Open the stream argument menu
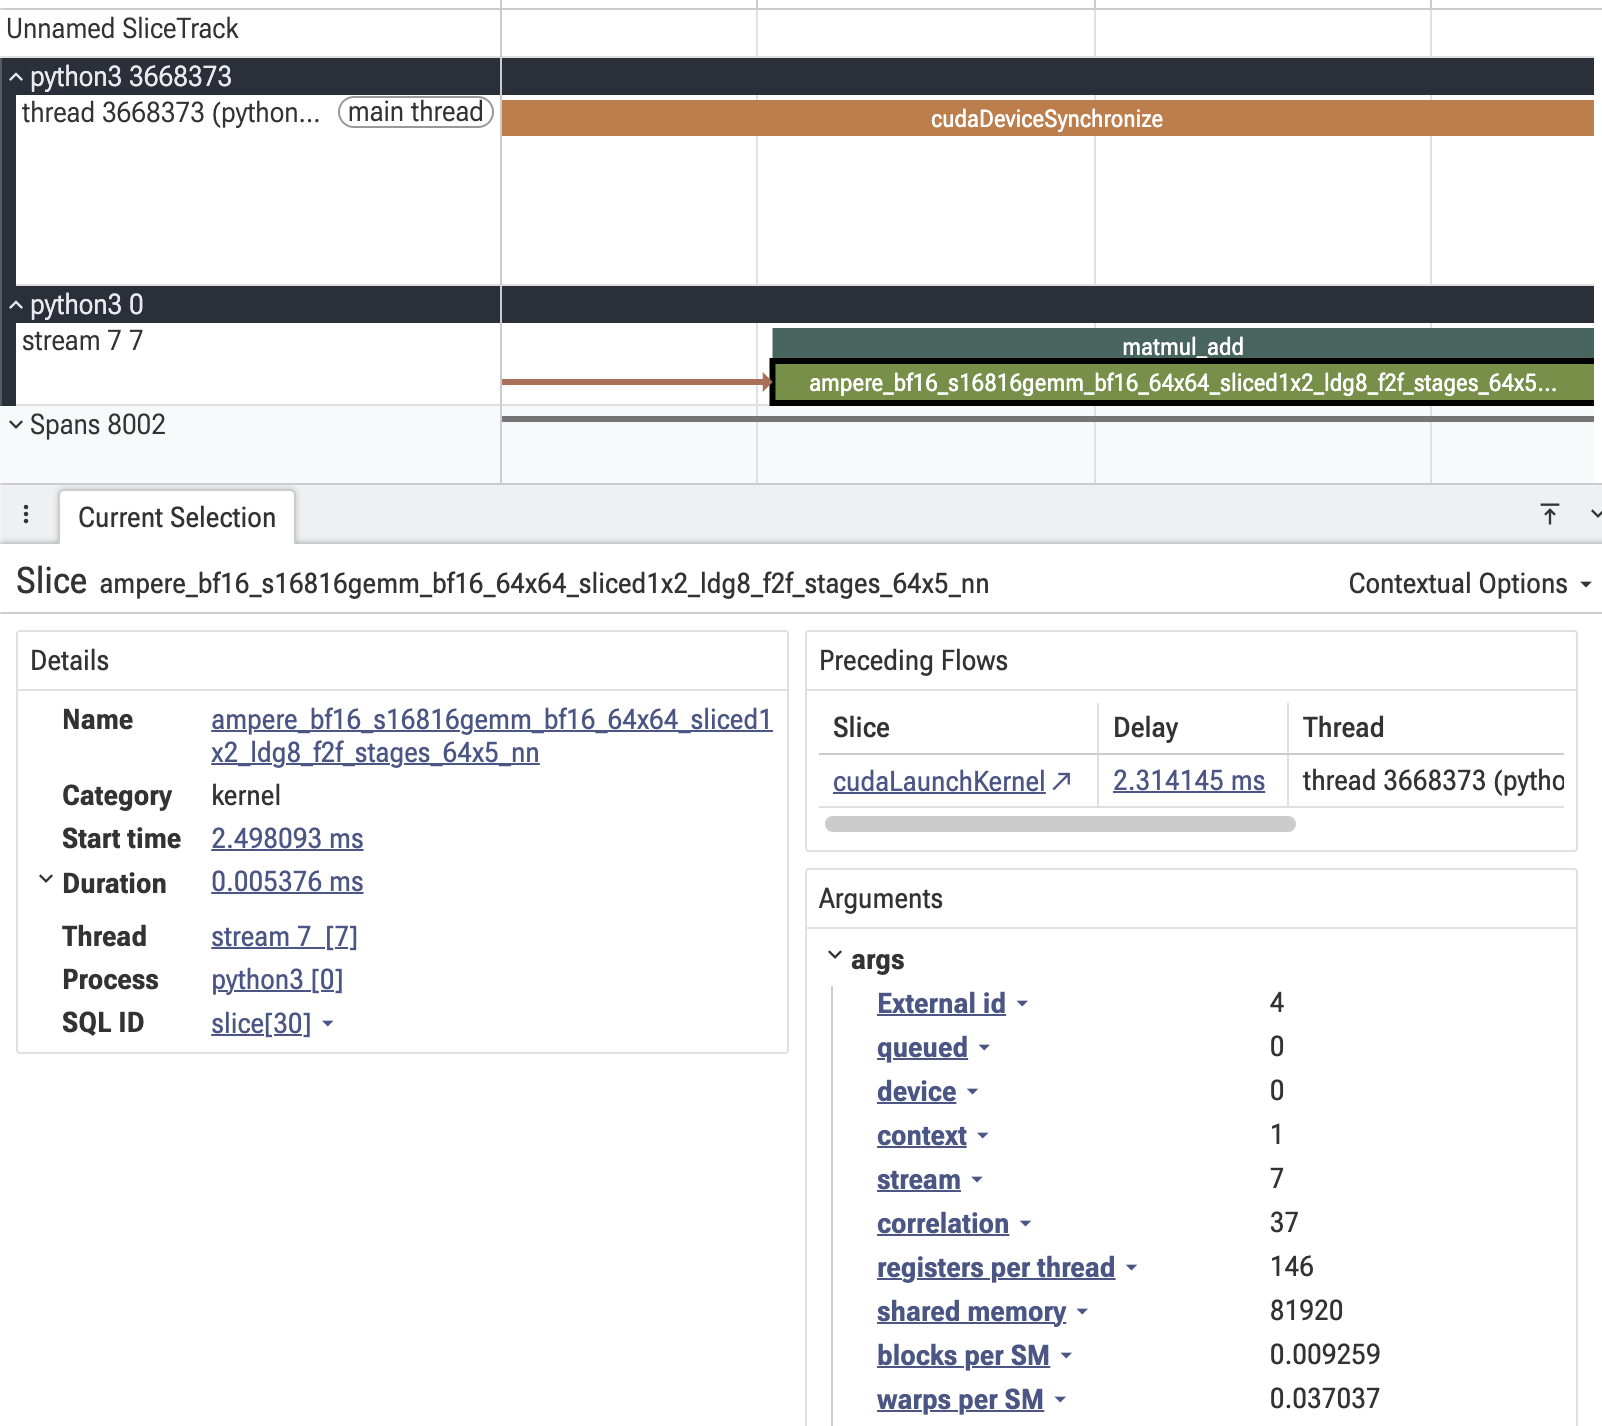The height and width of the screenshot is (1426, 1602). [977, 1180]
